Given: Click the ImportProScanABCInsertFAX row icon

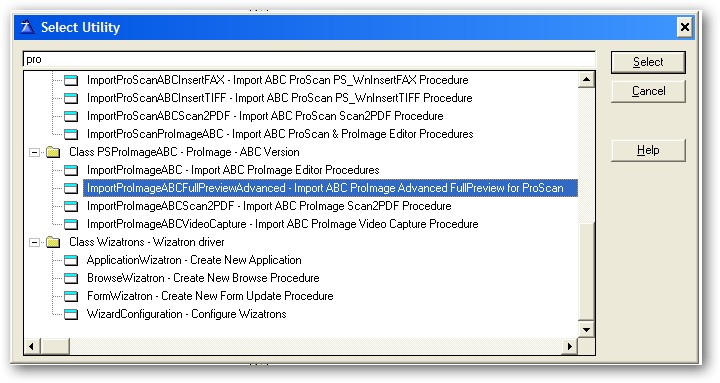Looking at the screenshot, I should pyautogui.click(x=71, y=80).
